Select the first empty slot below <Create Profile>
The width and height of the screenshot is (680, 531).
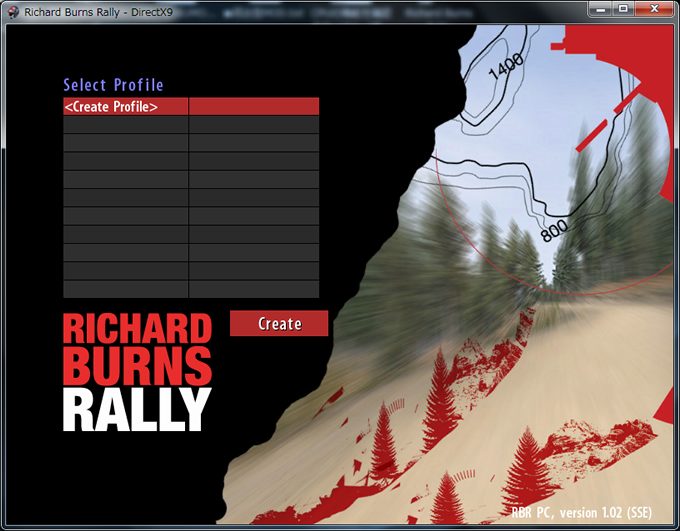tap(125, 125)
